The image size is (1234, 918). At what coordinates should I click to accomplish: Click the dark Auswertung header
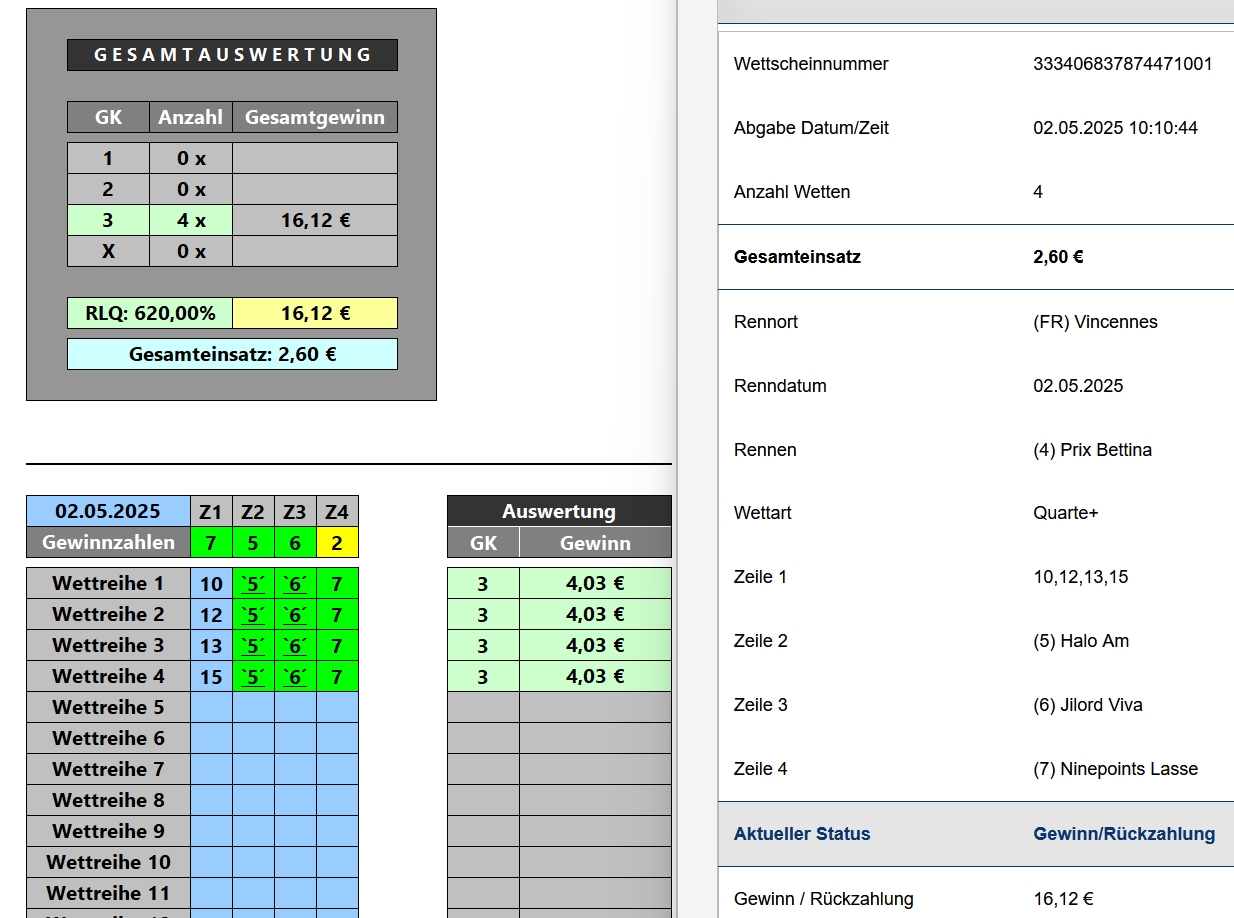559,511
